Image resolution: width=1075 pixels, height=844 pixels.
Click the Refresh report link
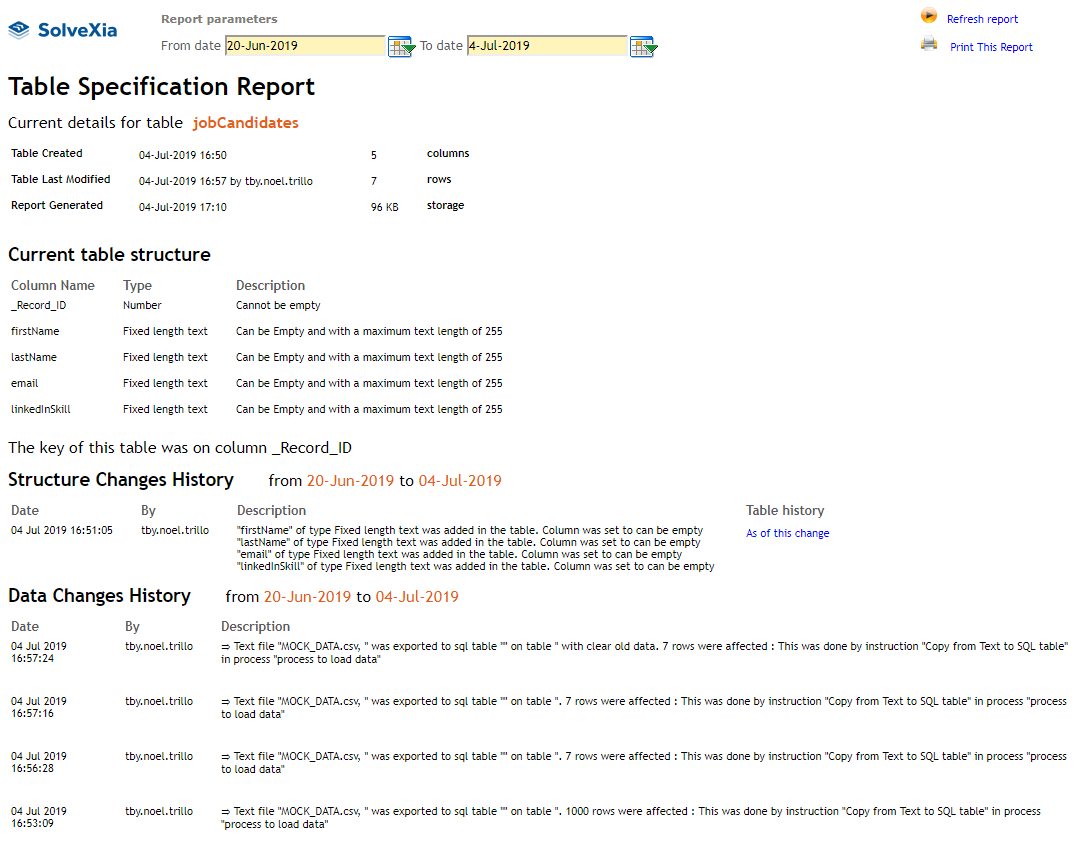click(x=982, y=19)
